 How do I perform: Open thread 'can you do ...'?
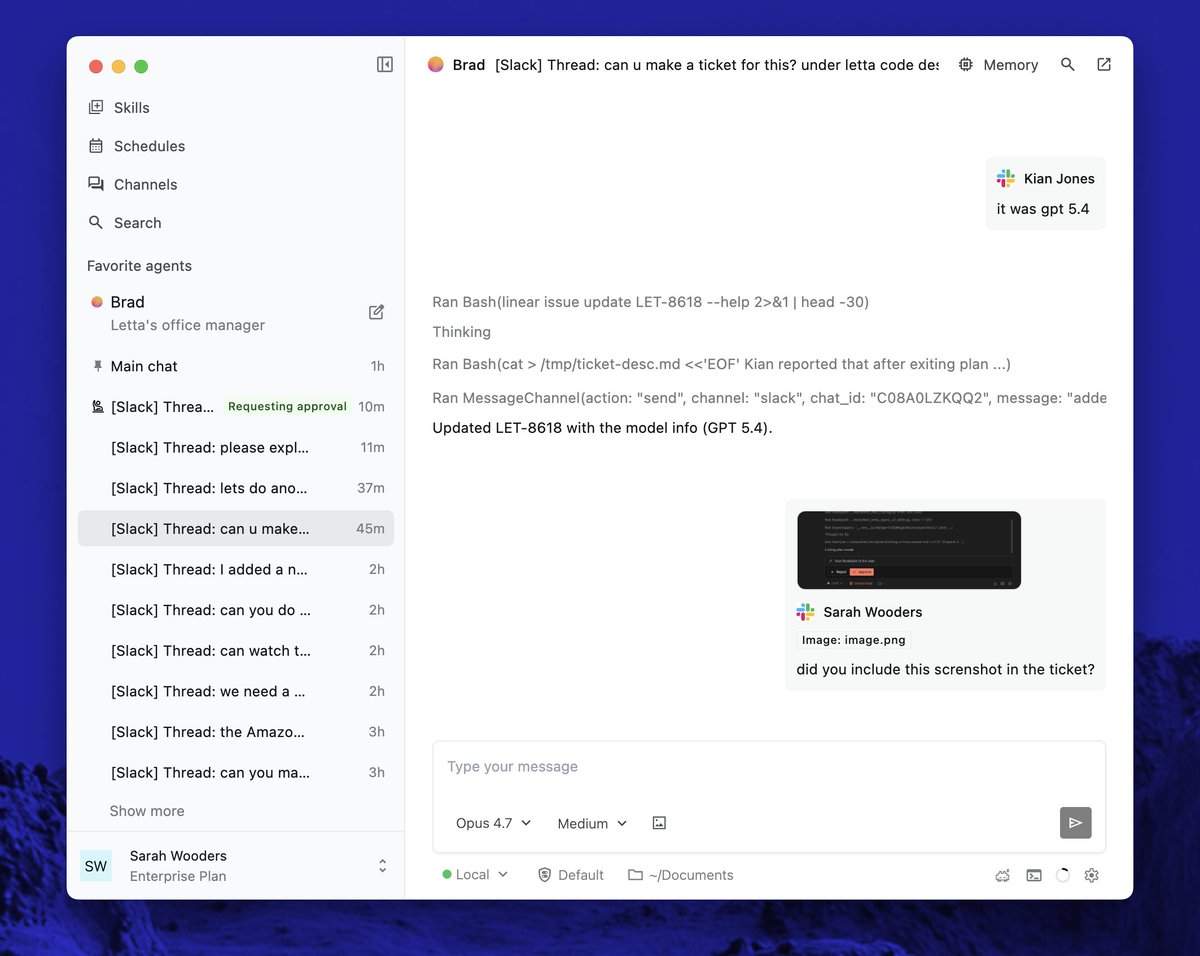point(236,610)
